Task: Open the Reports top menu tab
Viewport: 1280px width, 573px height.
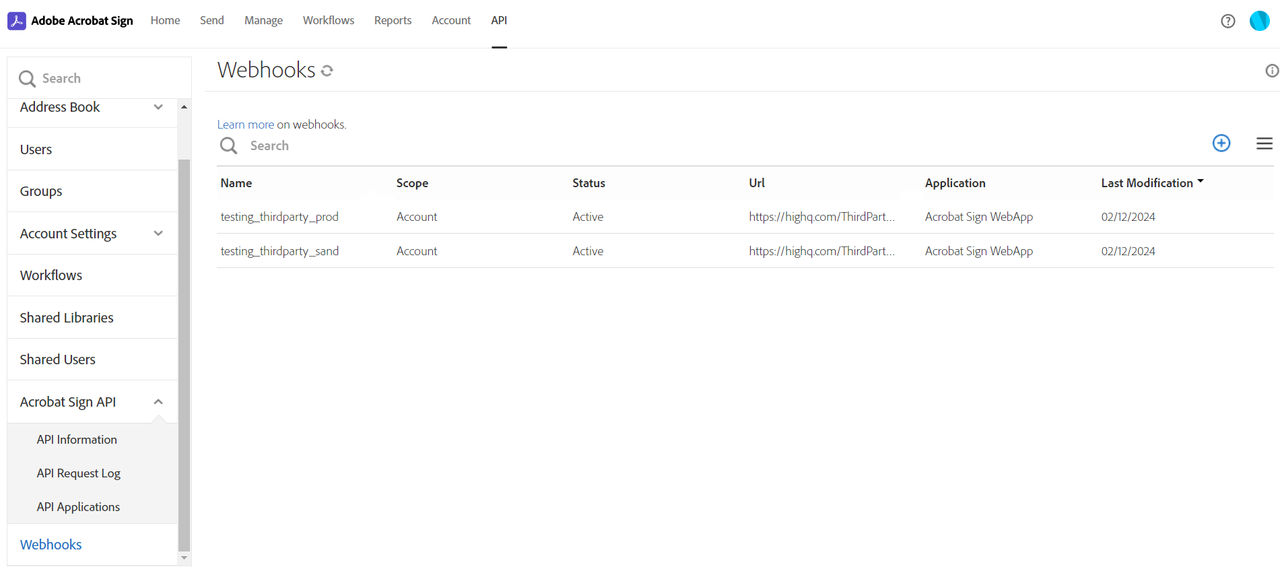Action: [x=393, y=20]
